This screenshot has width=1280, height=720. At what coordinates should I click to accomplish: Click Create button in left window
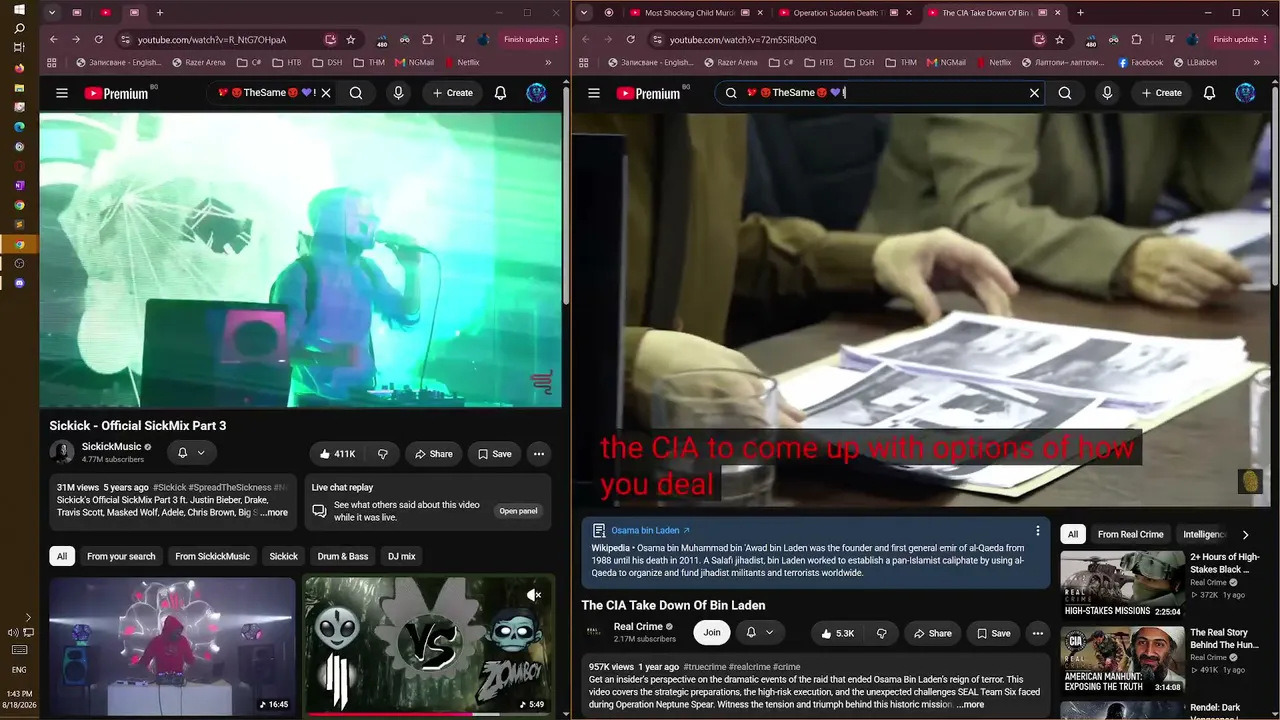point(453,93)
